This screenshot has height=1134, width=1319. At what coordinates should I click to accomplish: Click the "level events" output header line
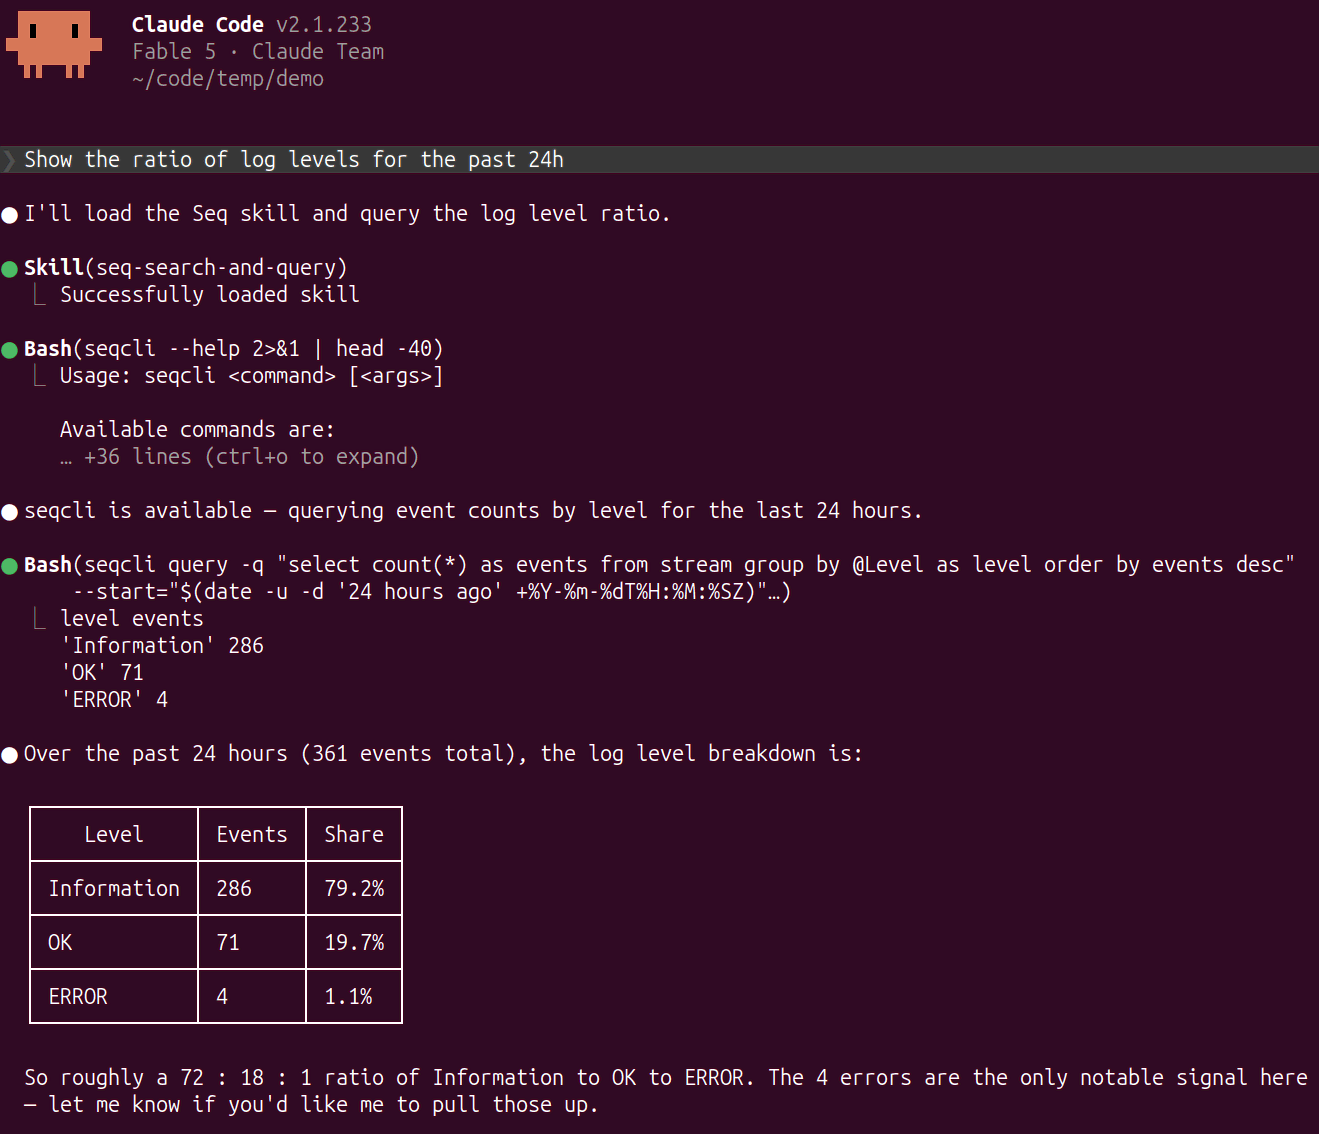point(132,619)
